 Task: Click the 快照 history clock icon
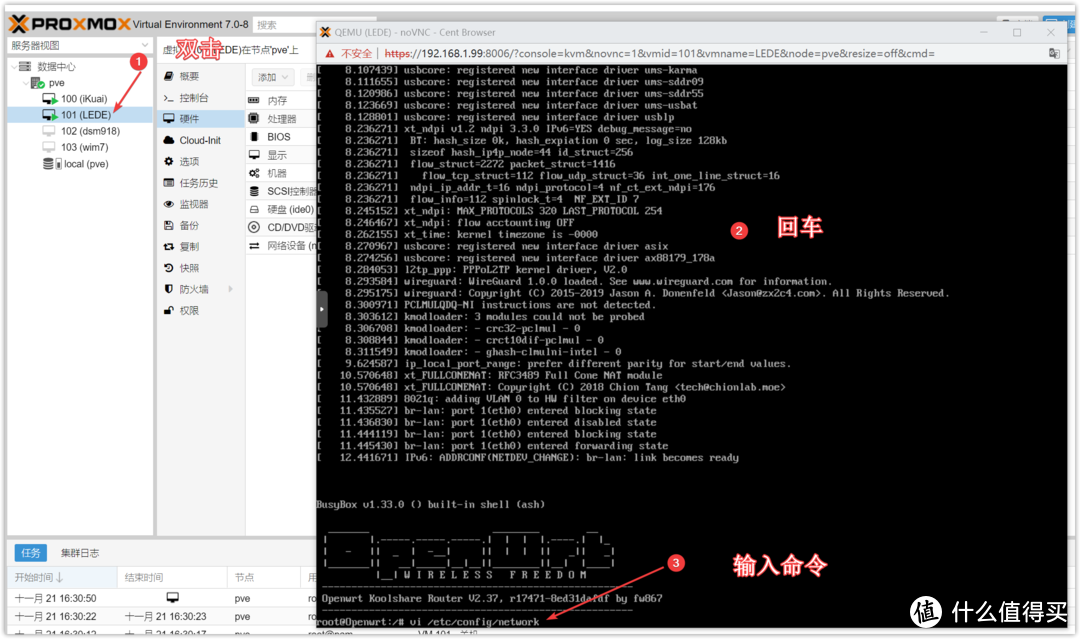169,268
